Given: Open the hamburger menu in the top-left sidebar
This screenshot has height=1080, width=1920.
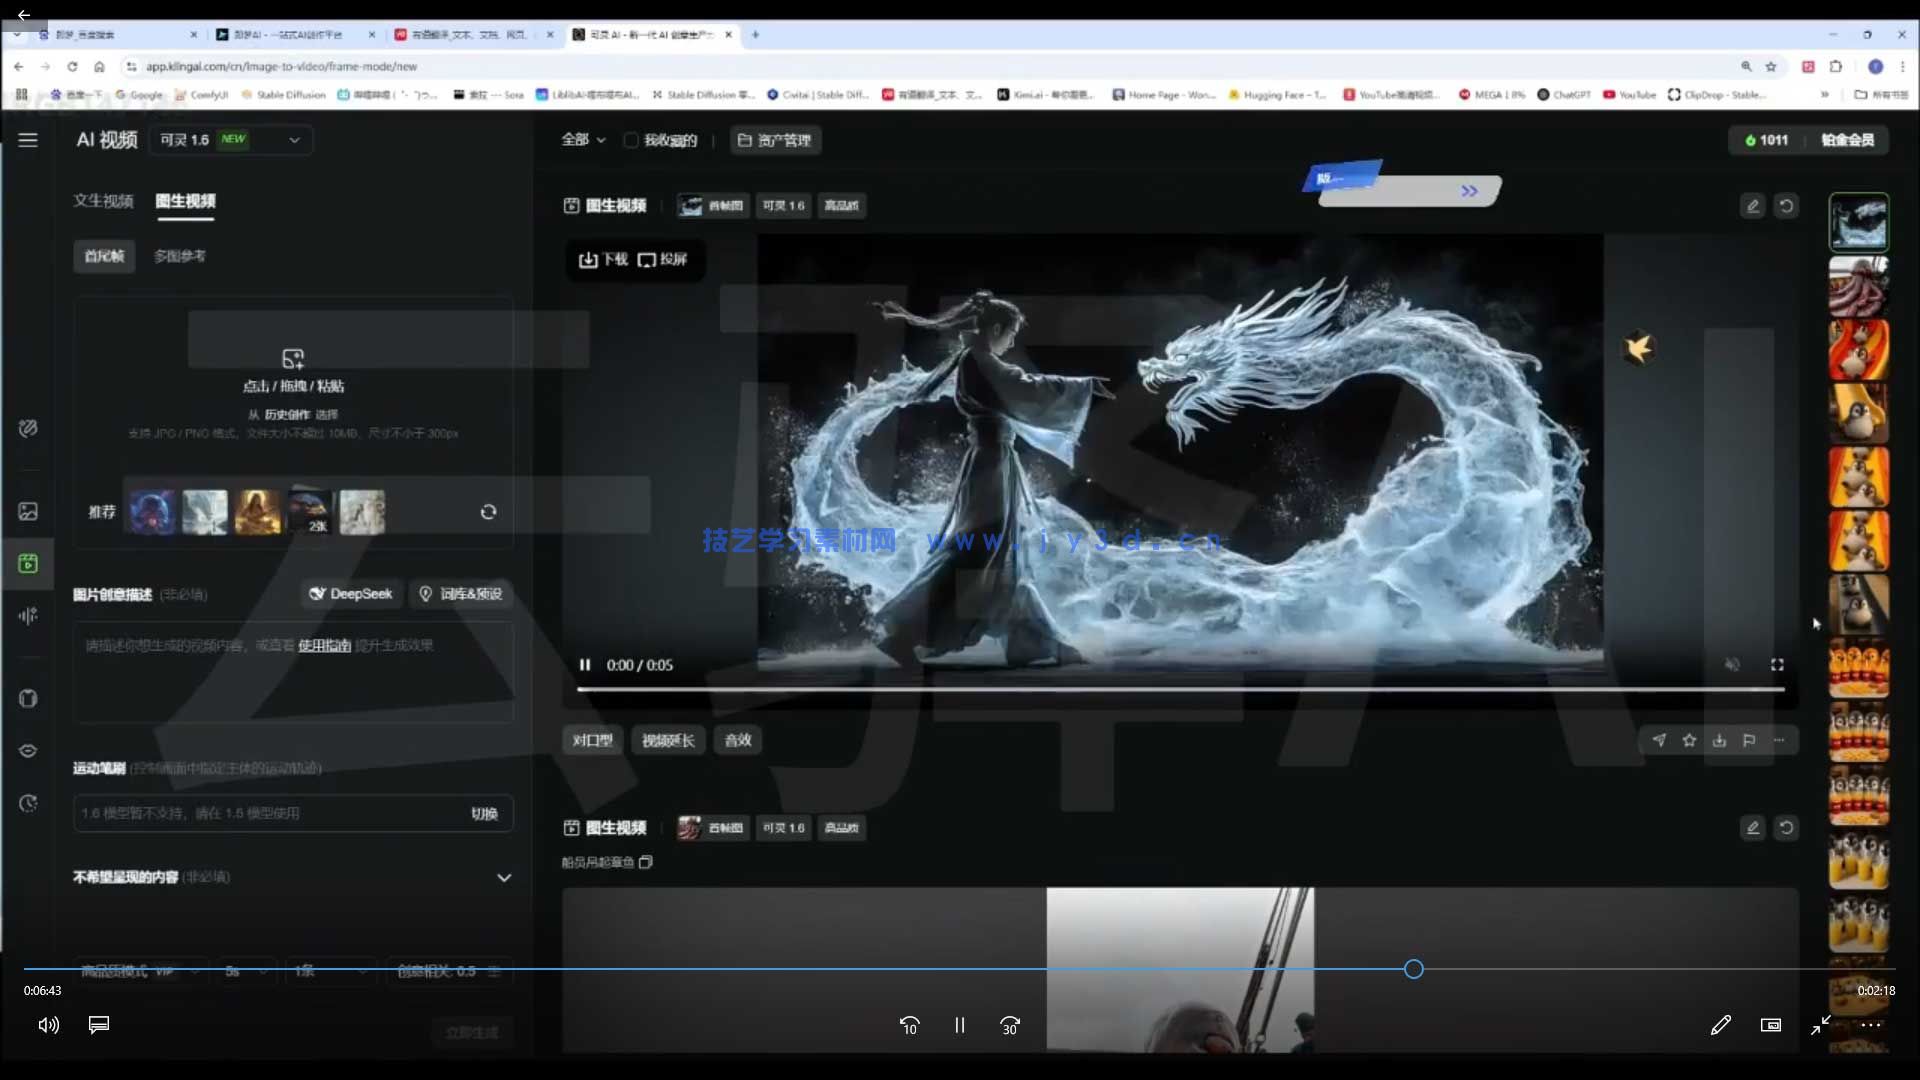Looking at the screenshot, I should click(28, 140).
